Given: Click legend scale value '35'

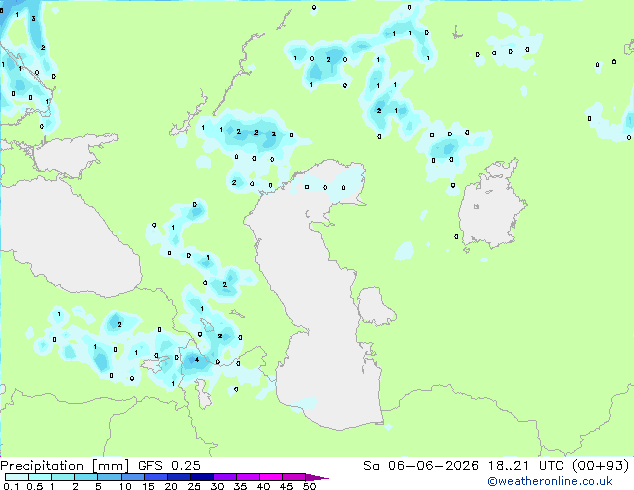Looking at the screenshot, I should (240, 486).
